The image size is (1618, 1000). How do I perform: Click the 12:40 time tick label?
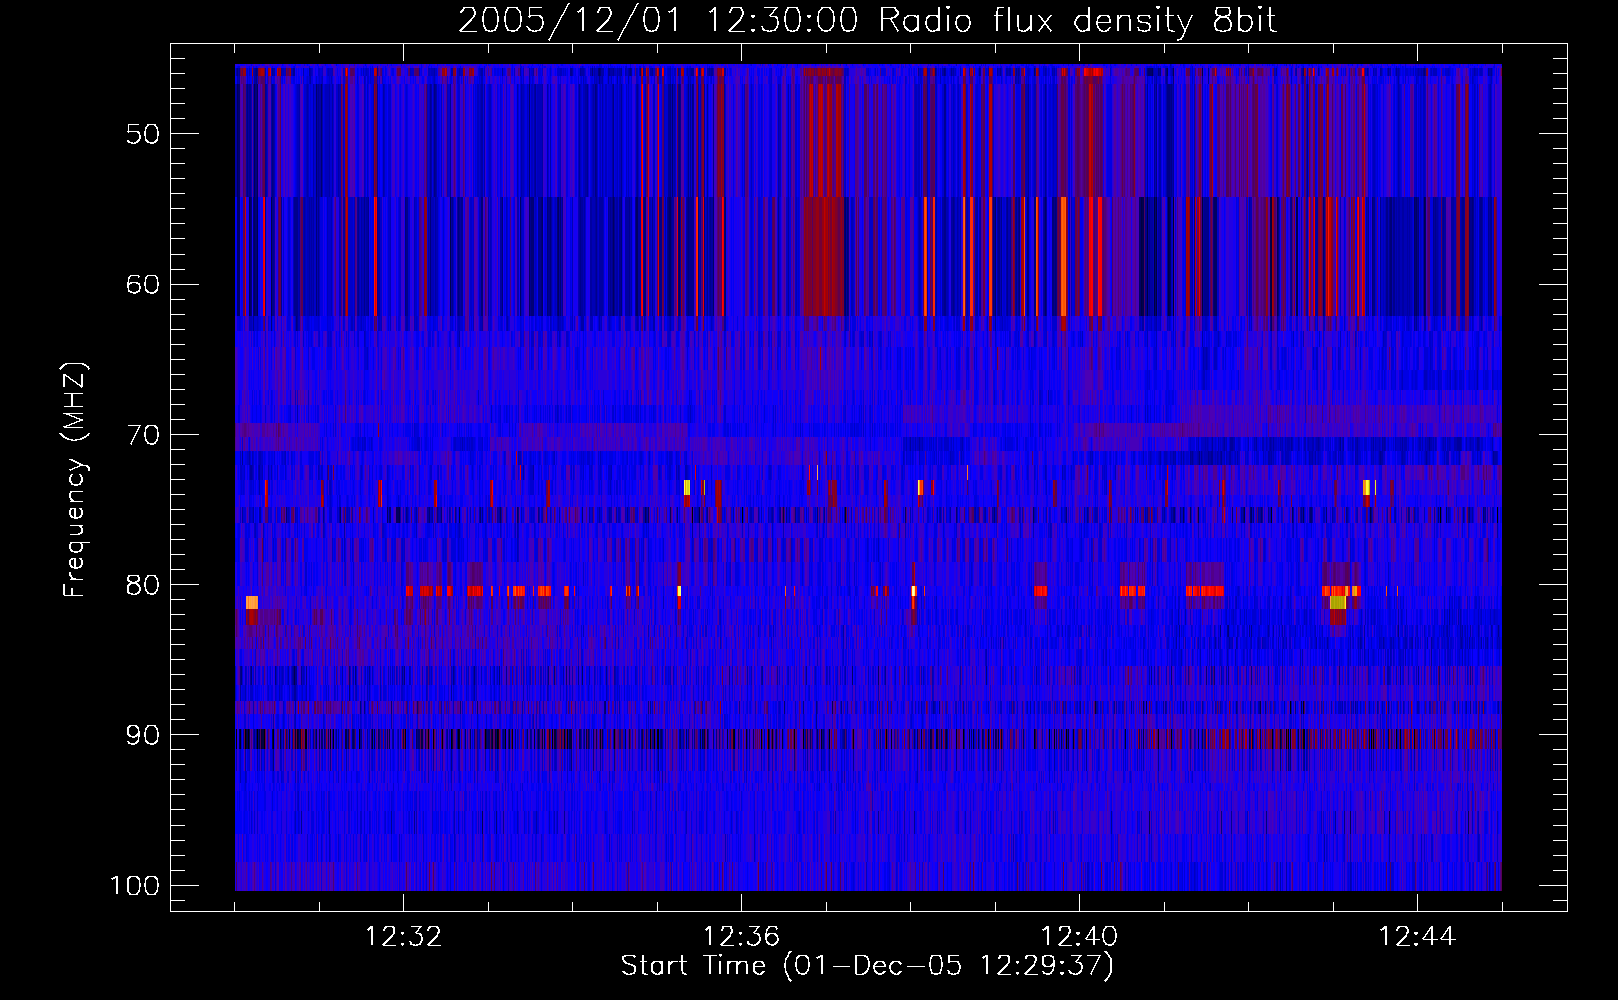coord(1079,937)
